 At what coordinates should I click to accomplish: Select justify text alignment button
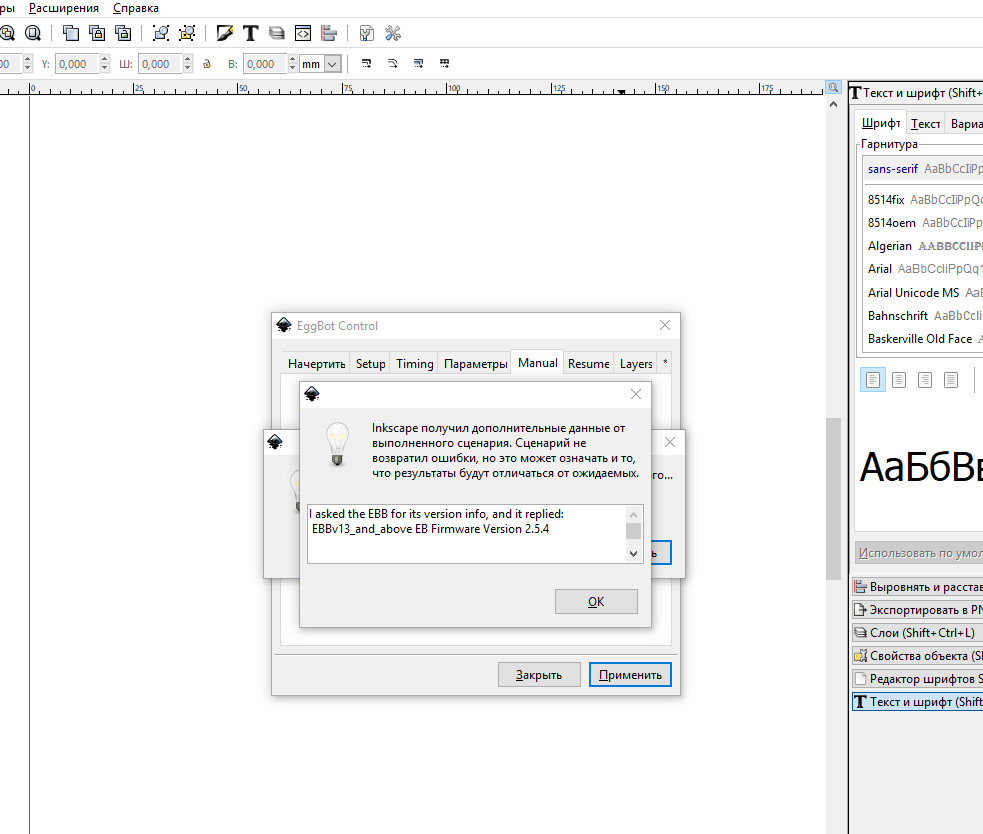(x=951, y=379)
